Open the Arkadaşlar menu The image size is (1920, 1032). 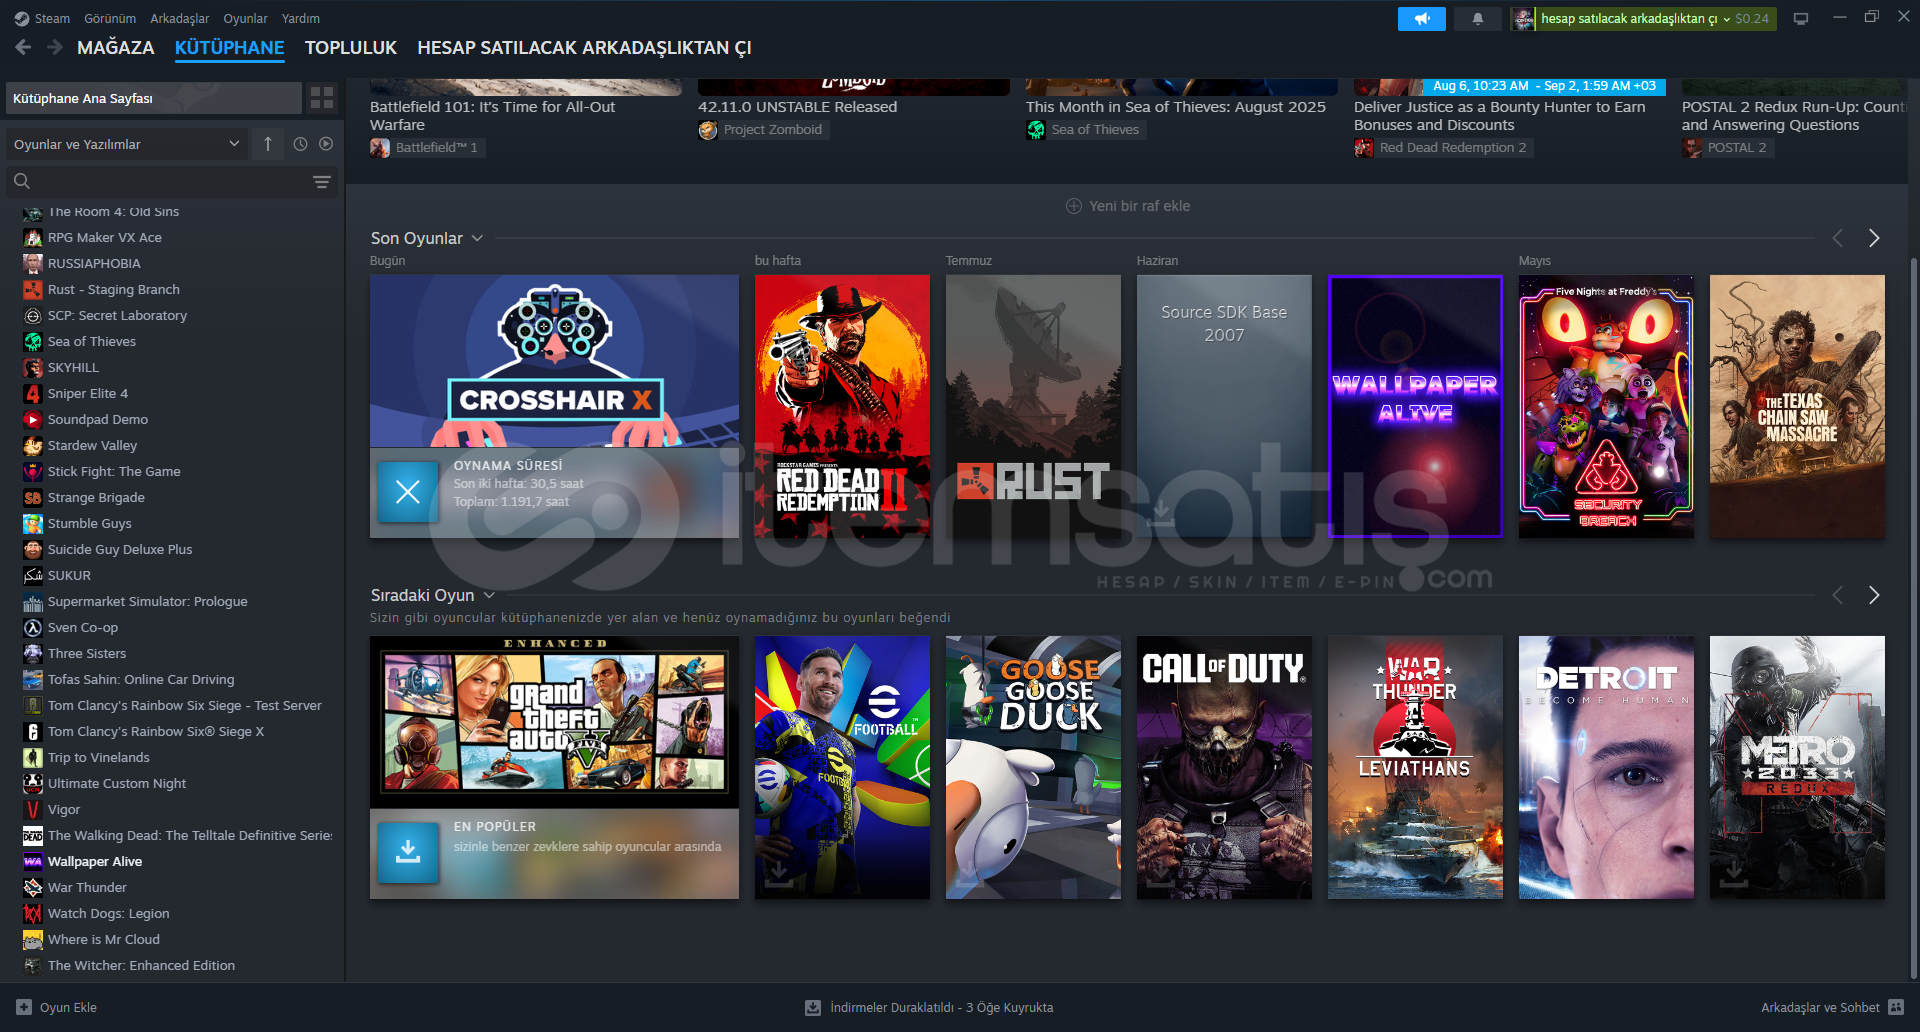tap(180, 18)
